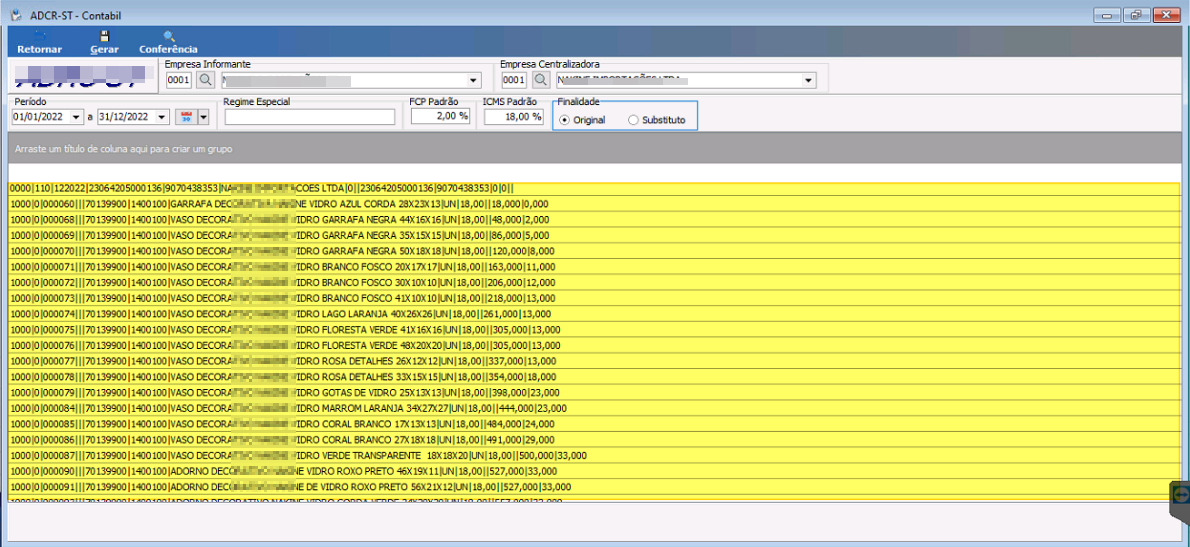Click the ADCR-ST app icon in title bar

[x=14, y=15]
